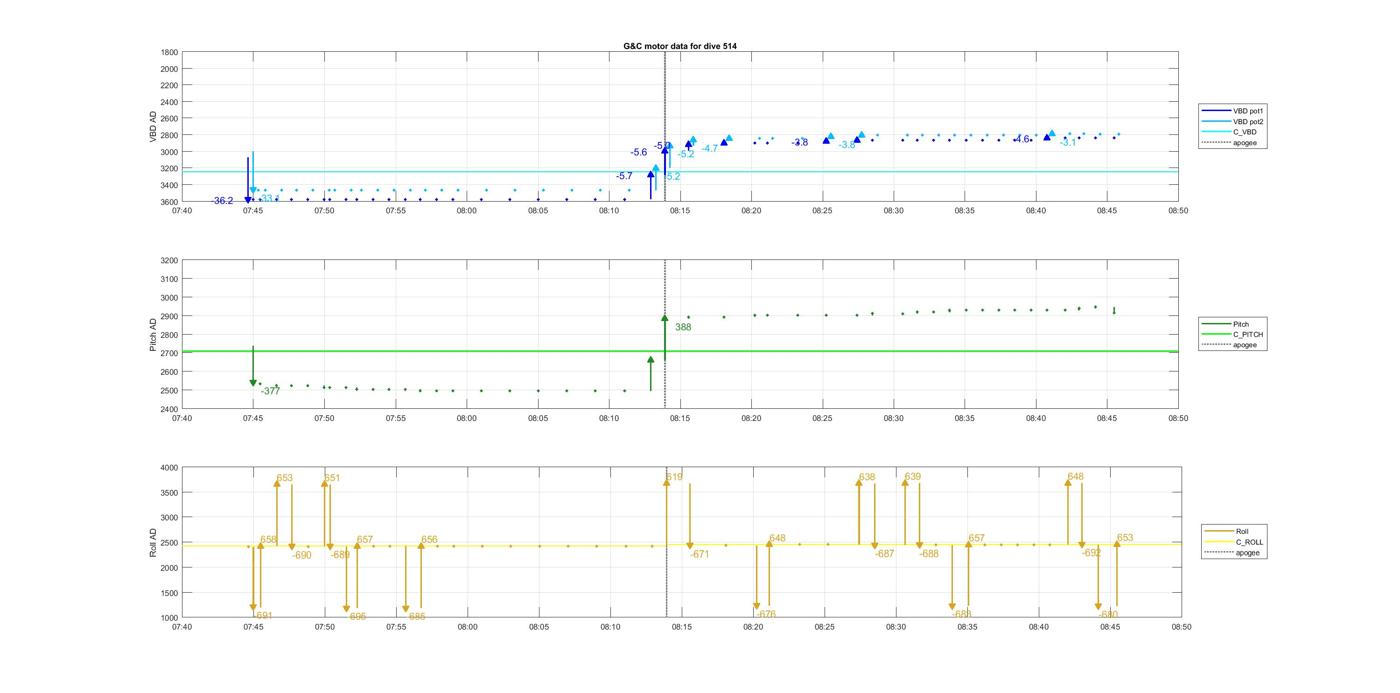This screenshot has height=693, width=1400.
Task: Click the '3200' tick on the Pitch axis
Action: [x=170, y=260]
